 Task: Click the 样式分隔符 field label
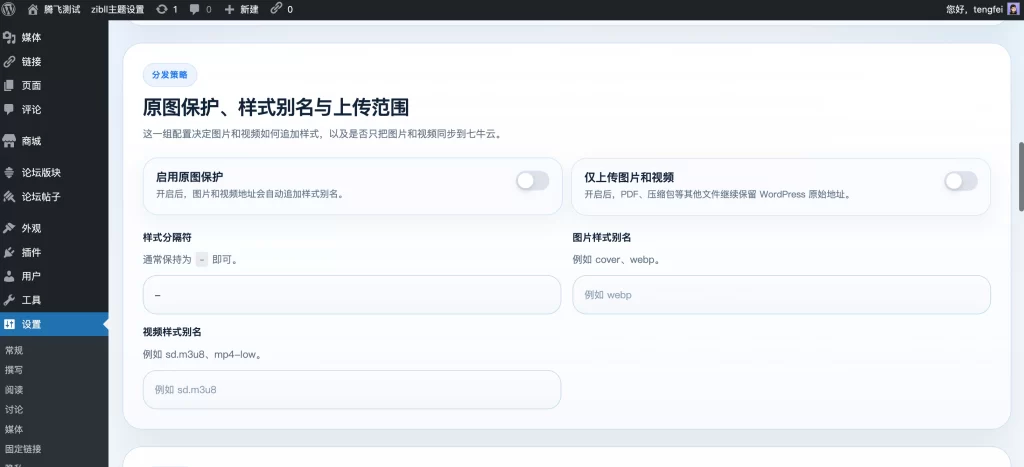click(x=167, y=238)
